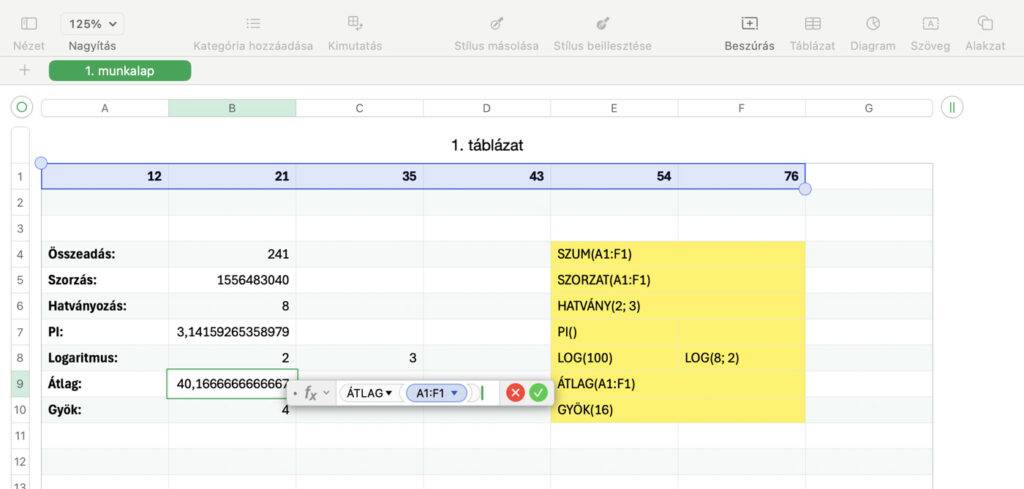Open the Nézet view options icon
The image size is (1024, 489).
29,24
